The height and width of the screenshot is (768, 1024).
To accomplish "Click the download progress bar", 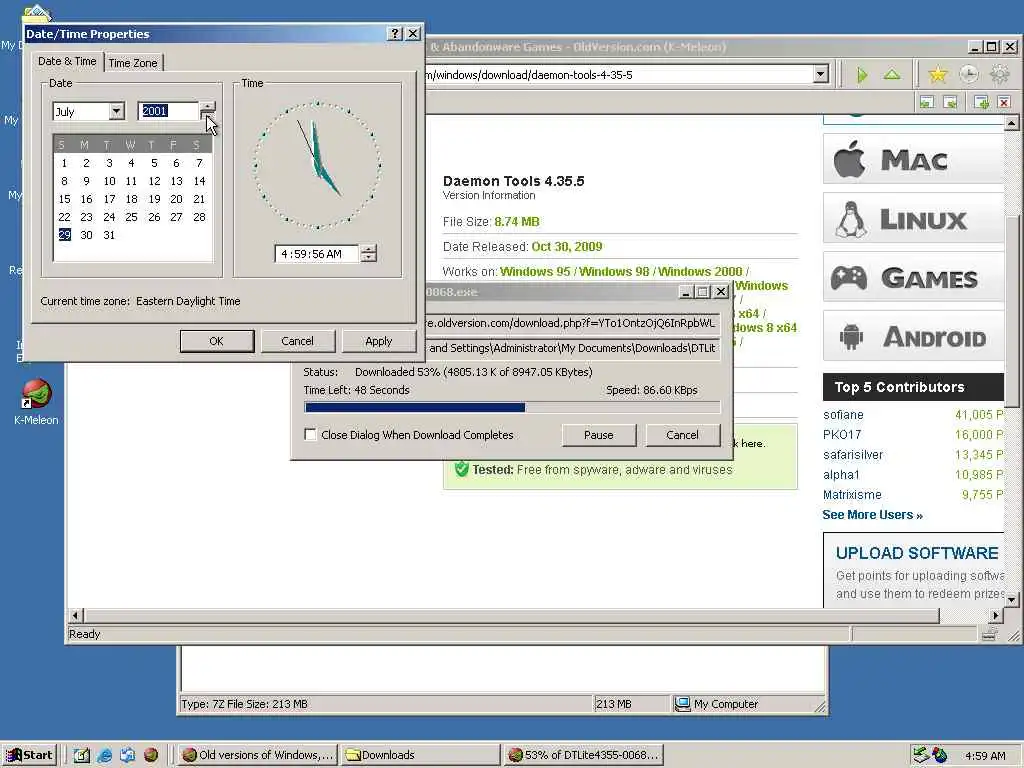I will click(x=512, y=408).
